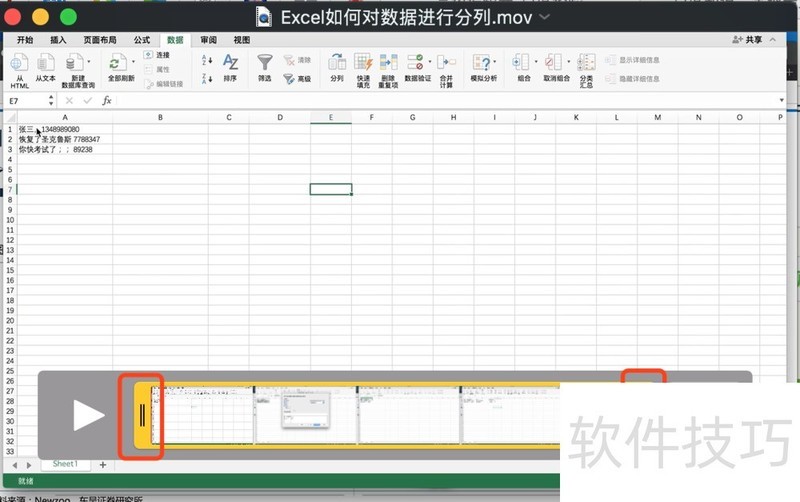Open the 新建数据库查询 dropdown arrow
800x502 pixels.
pos(87,62)
